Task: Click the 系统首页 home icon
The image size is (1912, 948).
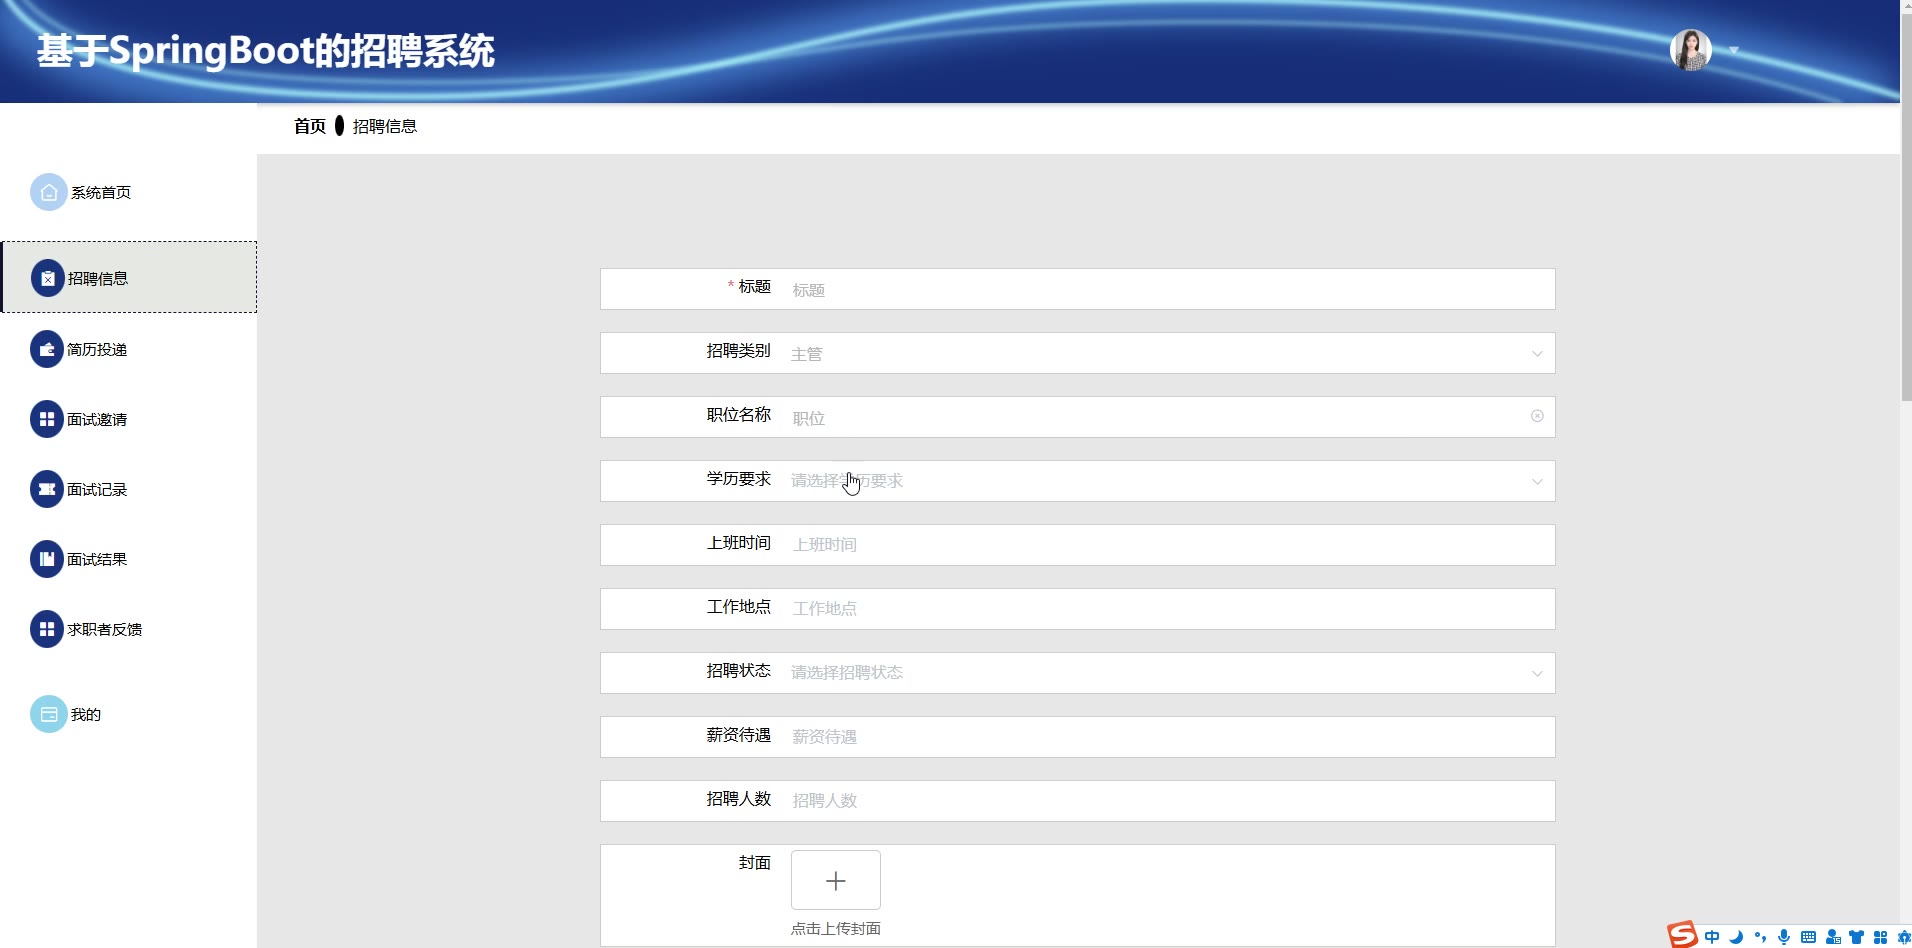Action: point(49,192)
